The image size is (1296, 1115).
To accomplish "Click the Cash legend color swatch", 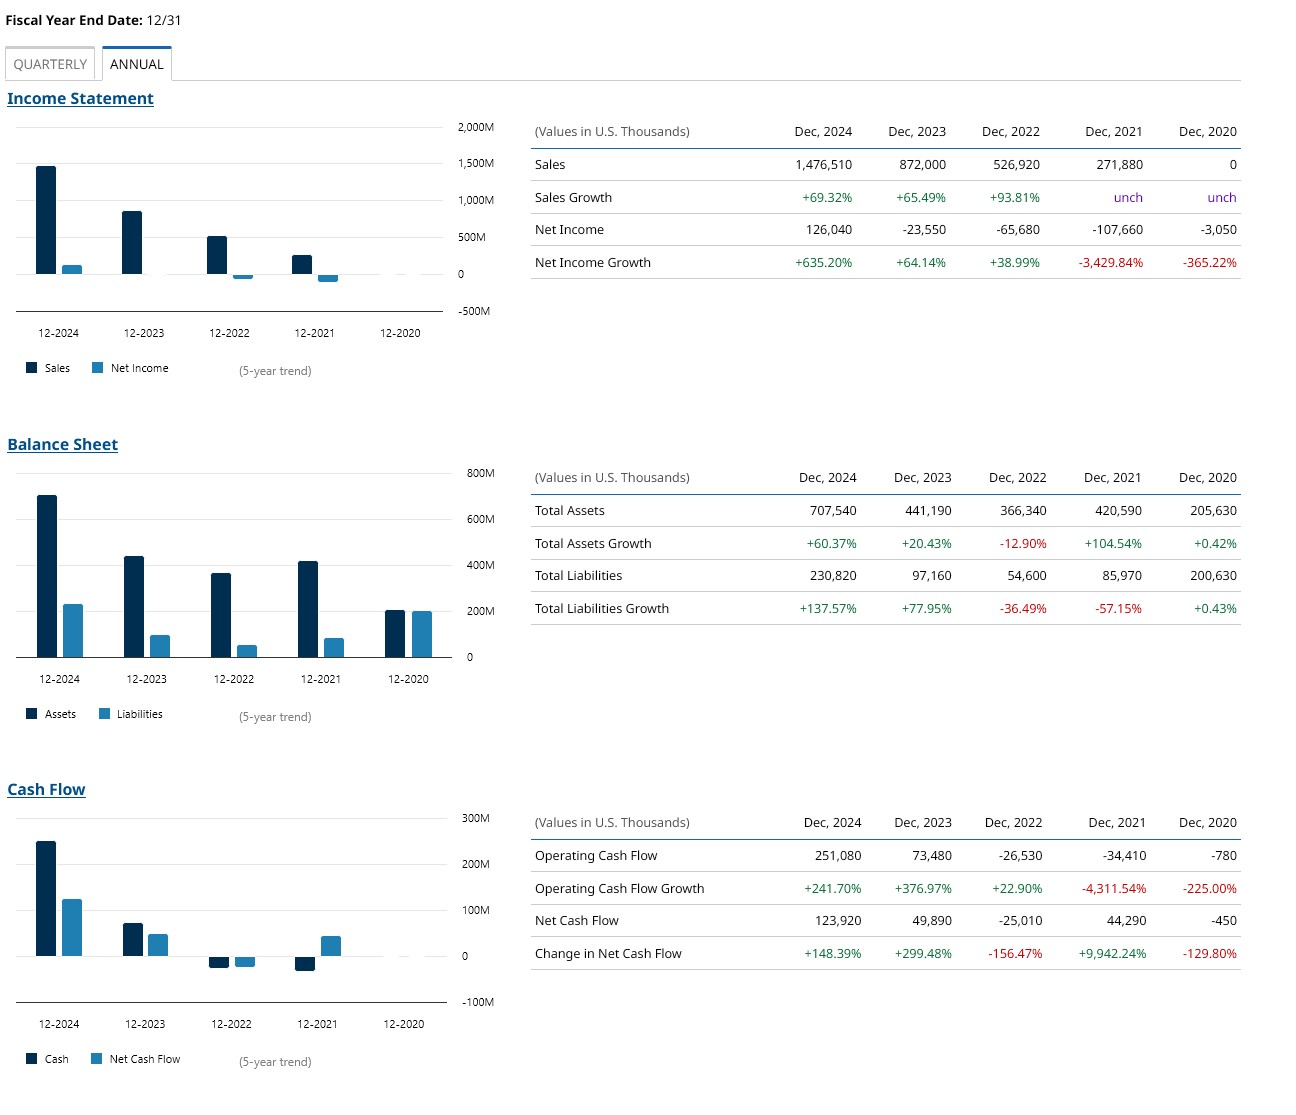I will [x=31, y=1059].
